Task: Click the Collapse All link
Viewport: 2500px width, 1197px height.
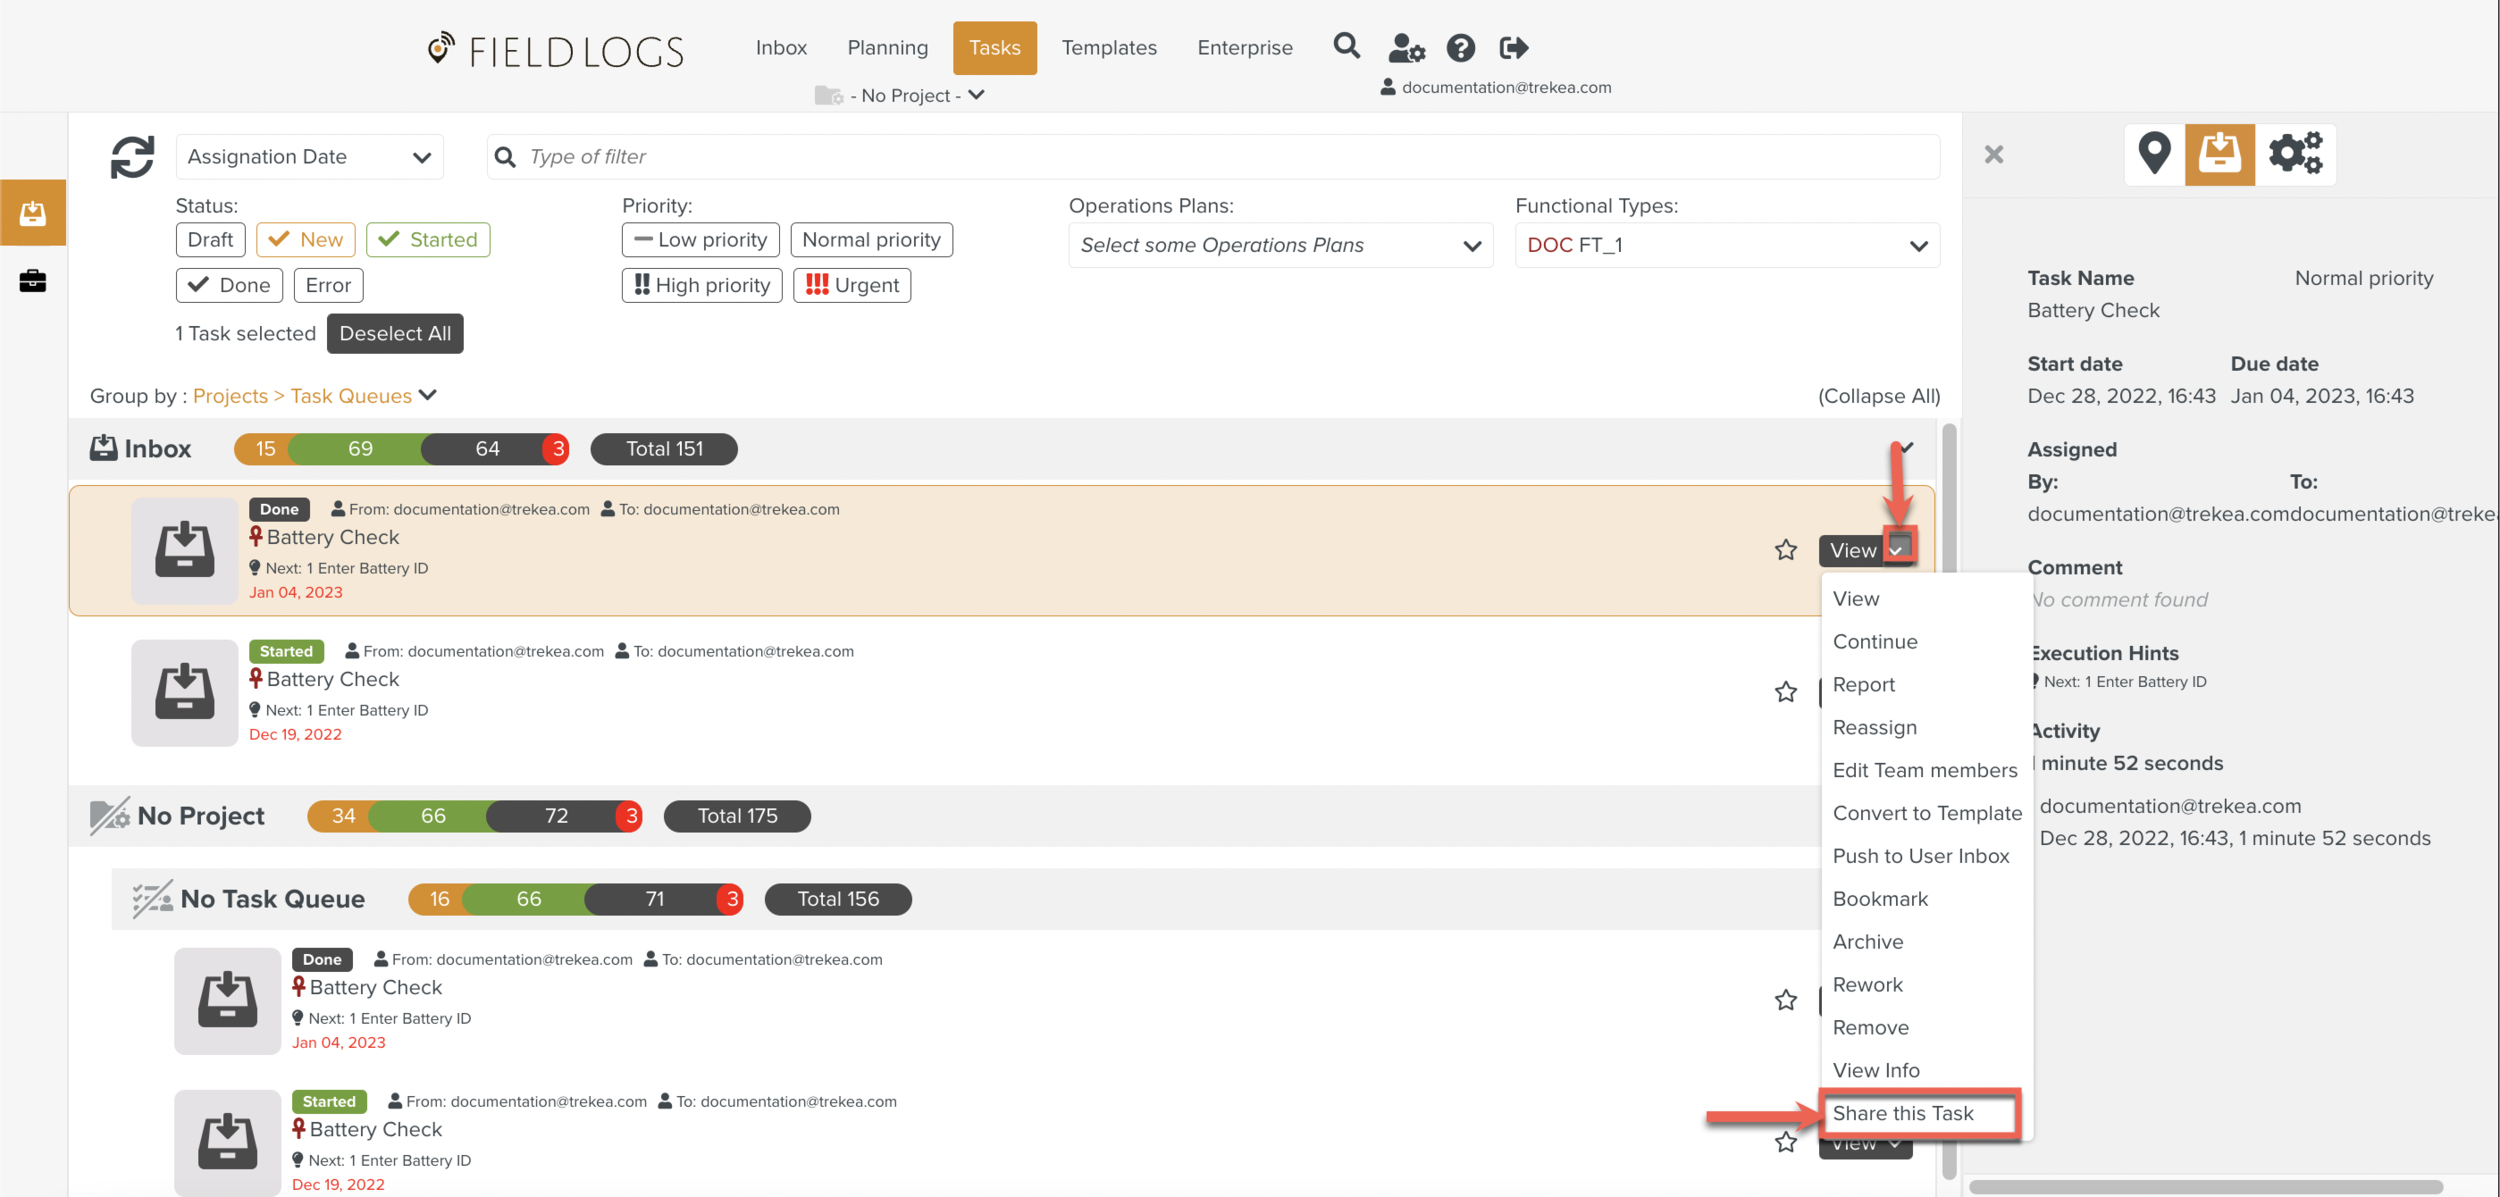Action: tap(1878, 396)
